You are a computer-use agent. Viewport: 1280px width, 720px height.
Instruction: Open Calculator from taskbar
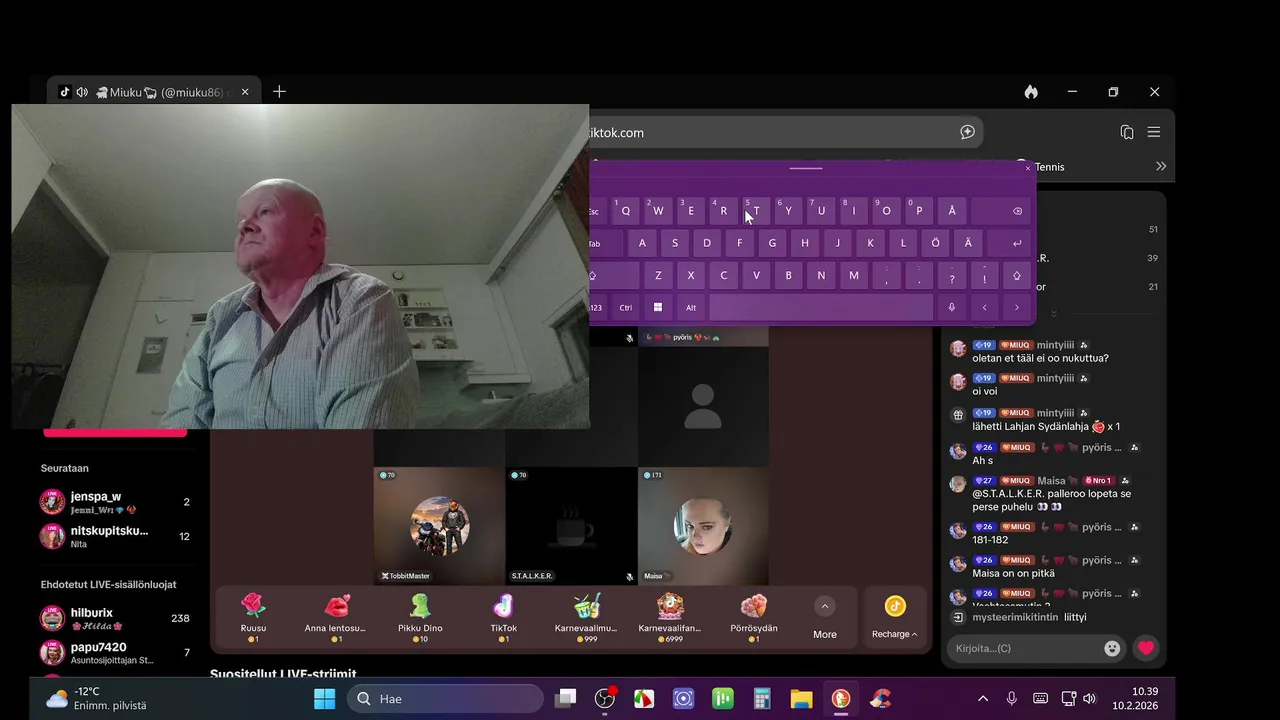(762, 698)
